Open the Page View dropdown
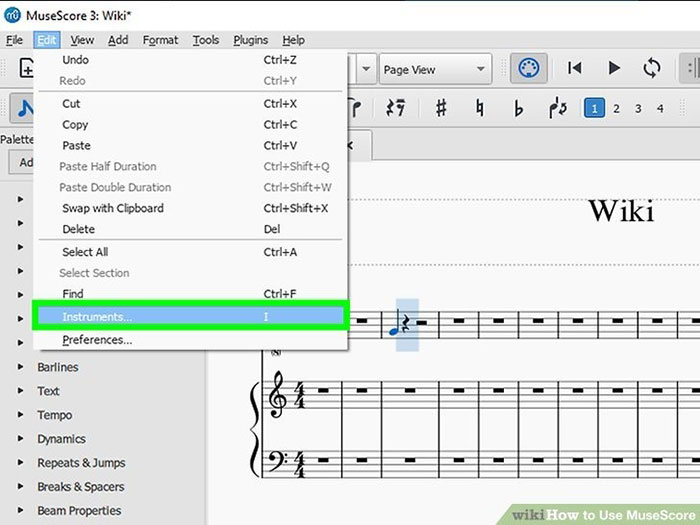Image resolution: width=700 pixels, height=525 pixels. coord(435,69)
